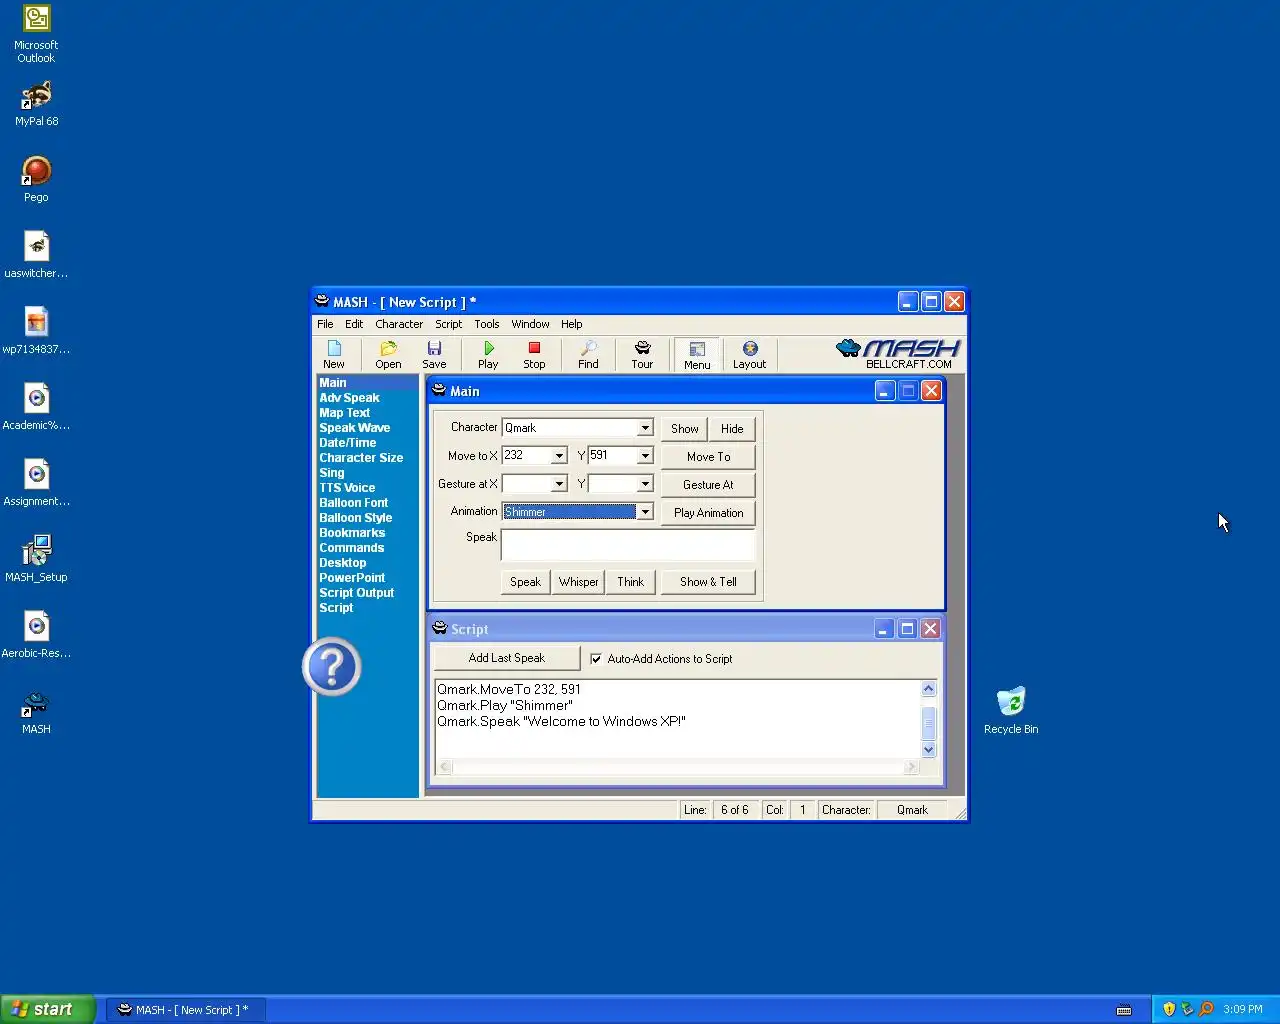Open the Move to X dropdown
Screen dimensions: 1280x1024
tap(559, 456)
